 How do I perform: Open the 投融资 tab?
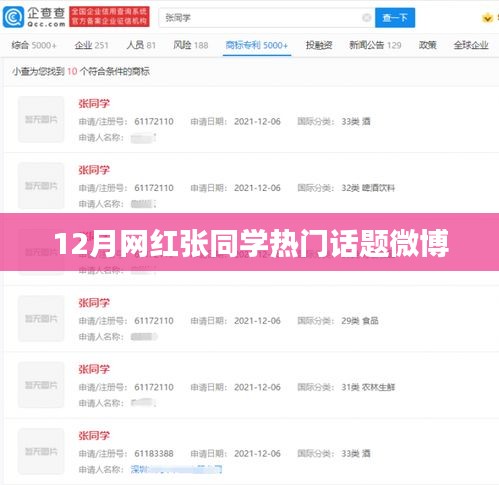coord(319,45)
